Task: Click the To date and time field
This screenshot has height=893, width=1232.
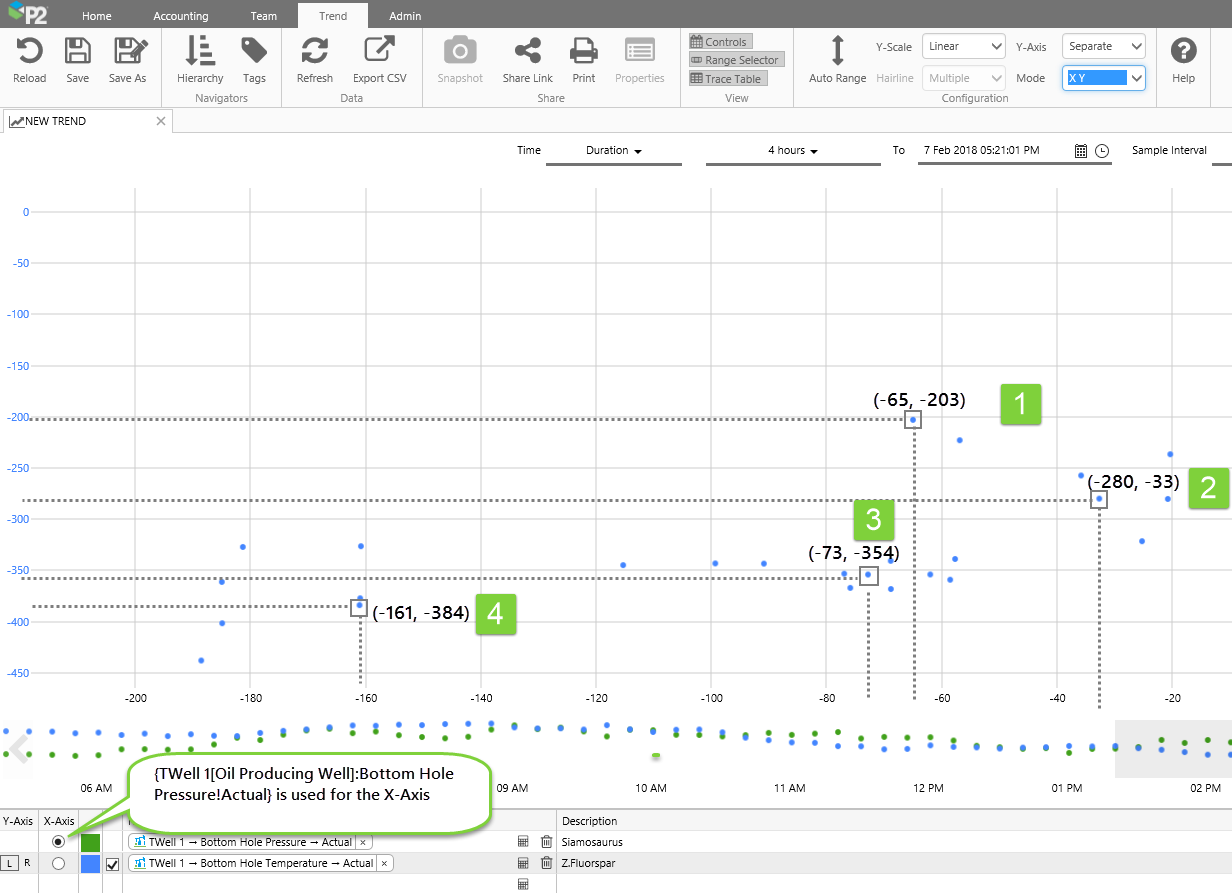Action: [990, 151]
